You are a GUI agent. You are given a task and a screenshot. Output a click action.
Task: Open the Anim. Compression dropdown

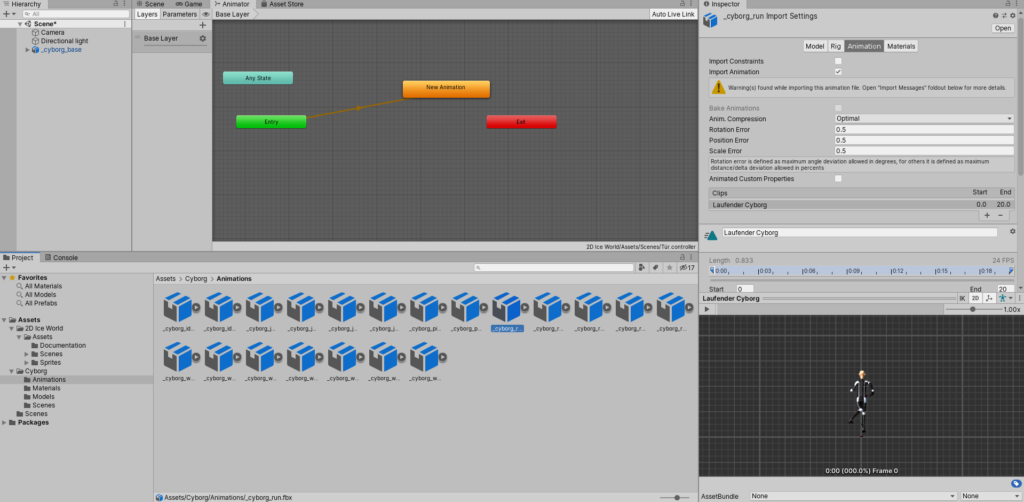(924, 118)
